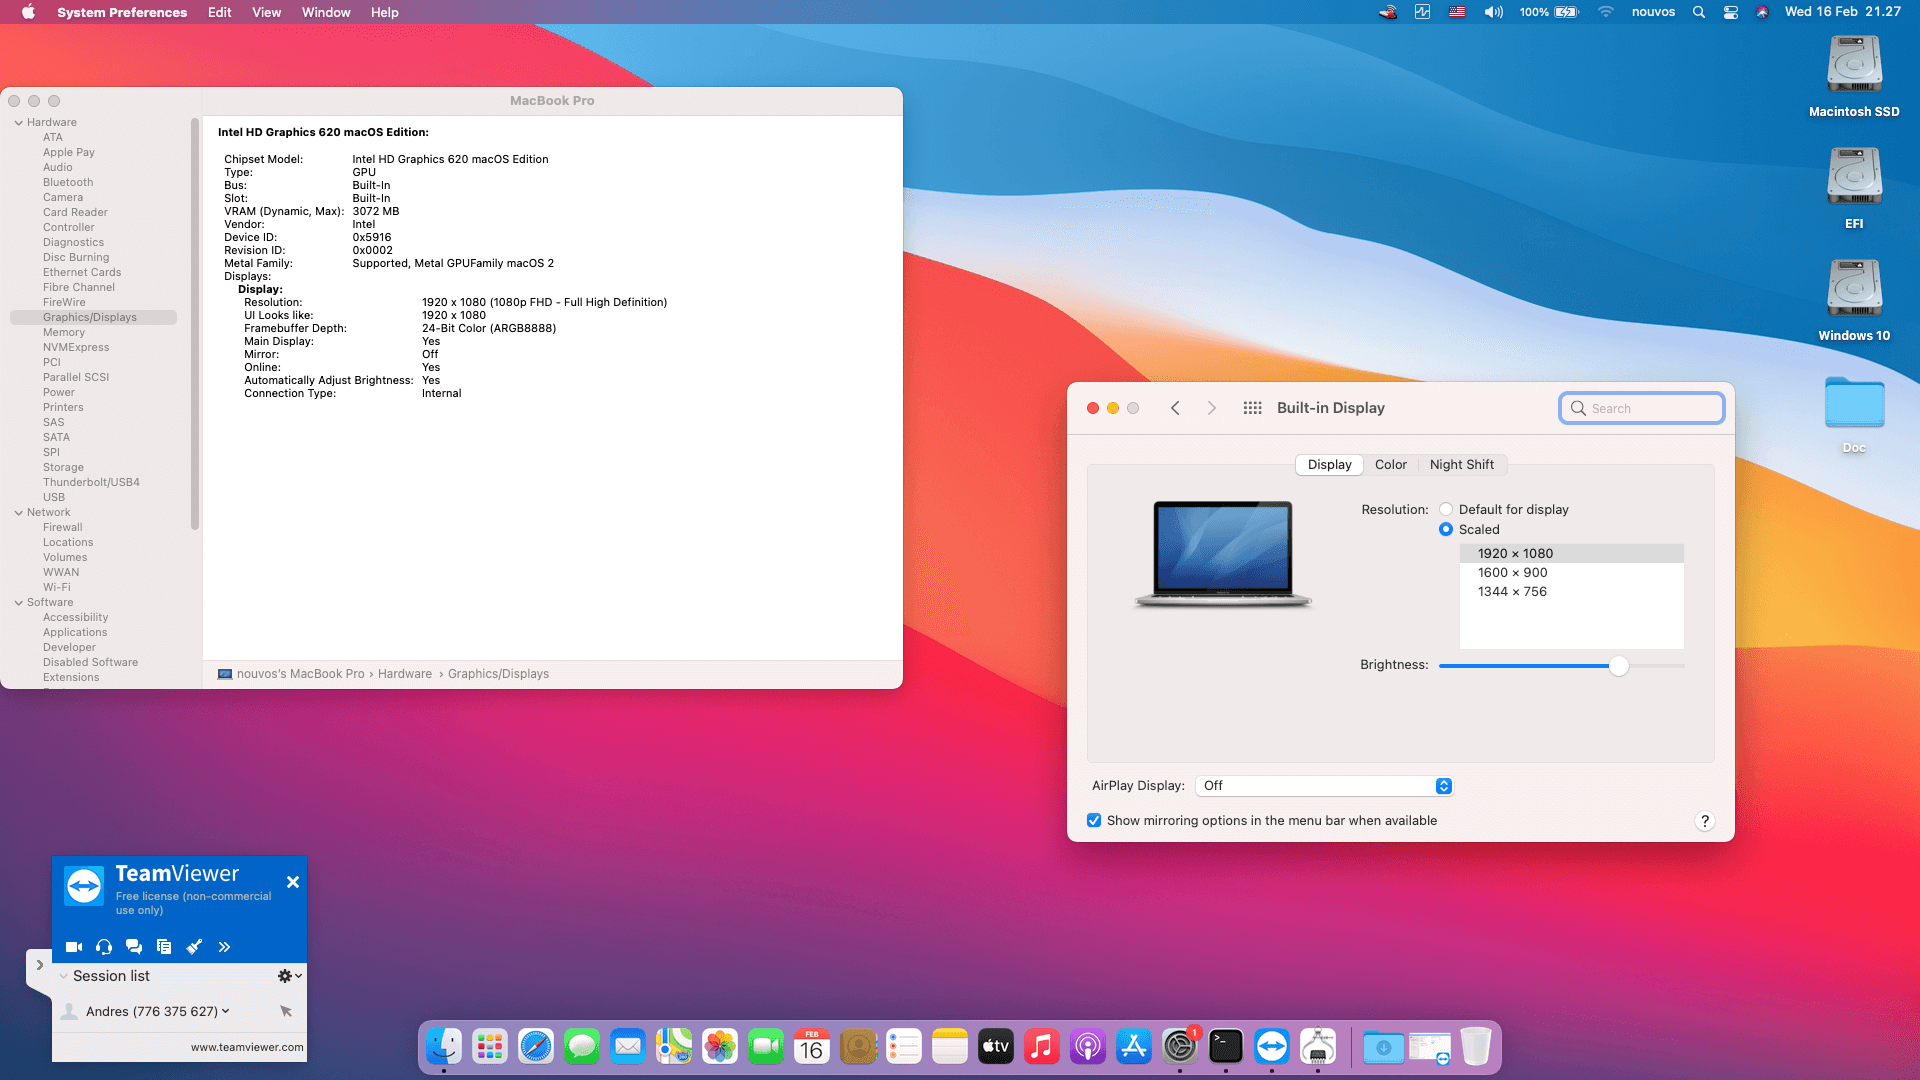The width and height of the screenshot is (1920, 1080).
Task: Uncheck Show mirroring options in the menu bar
Action: 1094,820
